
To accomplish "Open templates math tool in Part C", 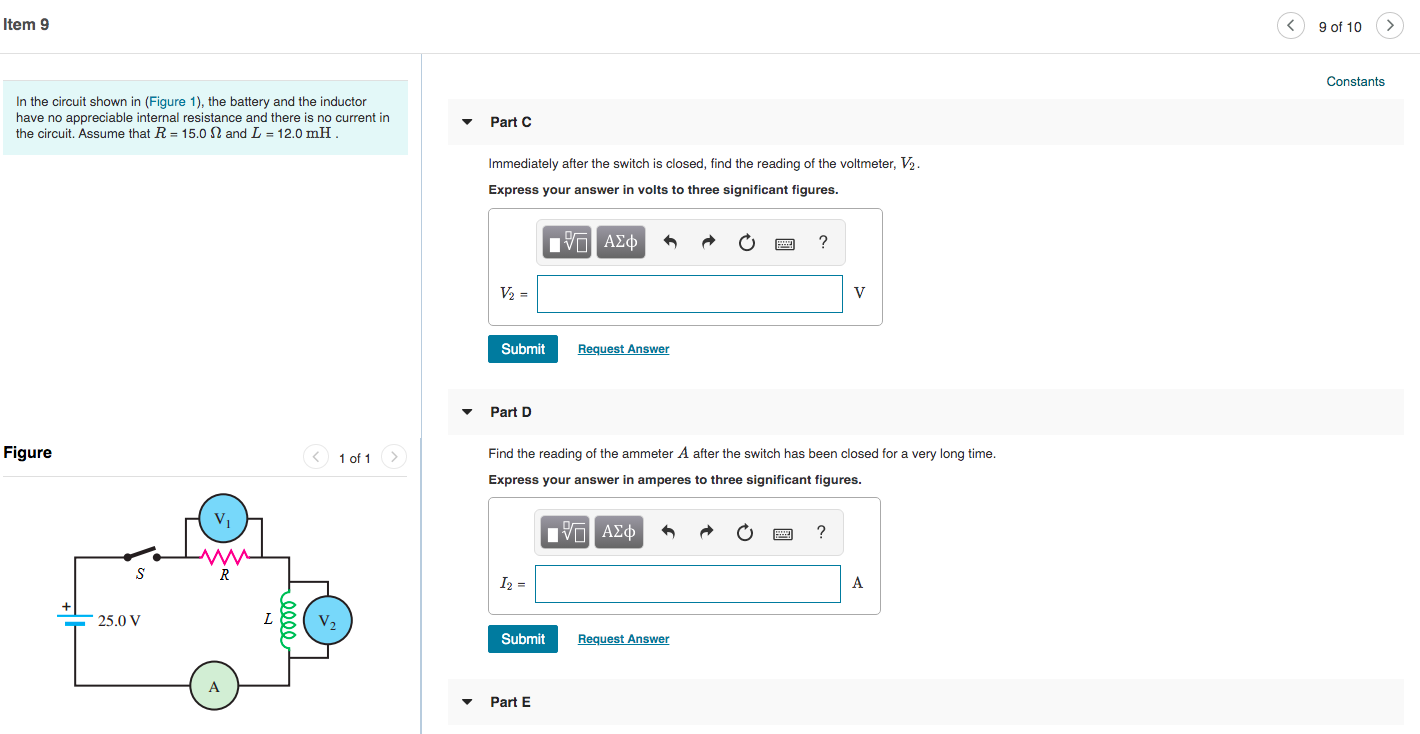I will [568, 242].
